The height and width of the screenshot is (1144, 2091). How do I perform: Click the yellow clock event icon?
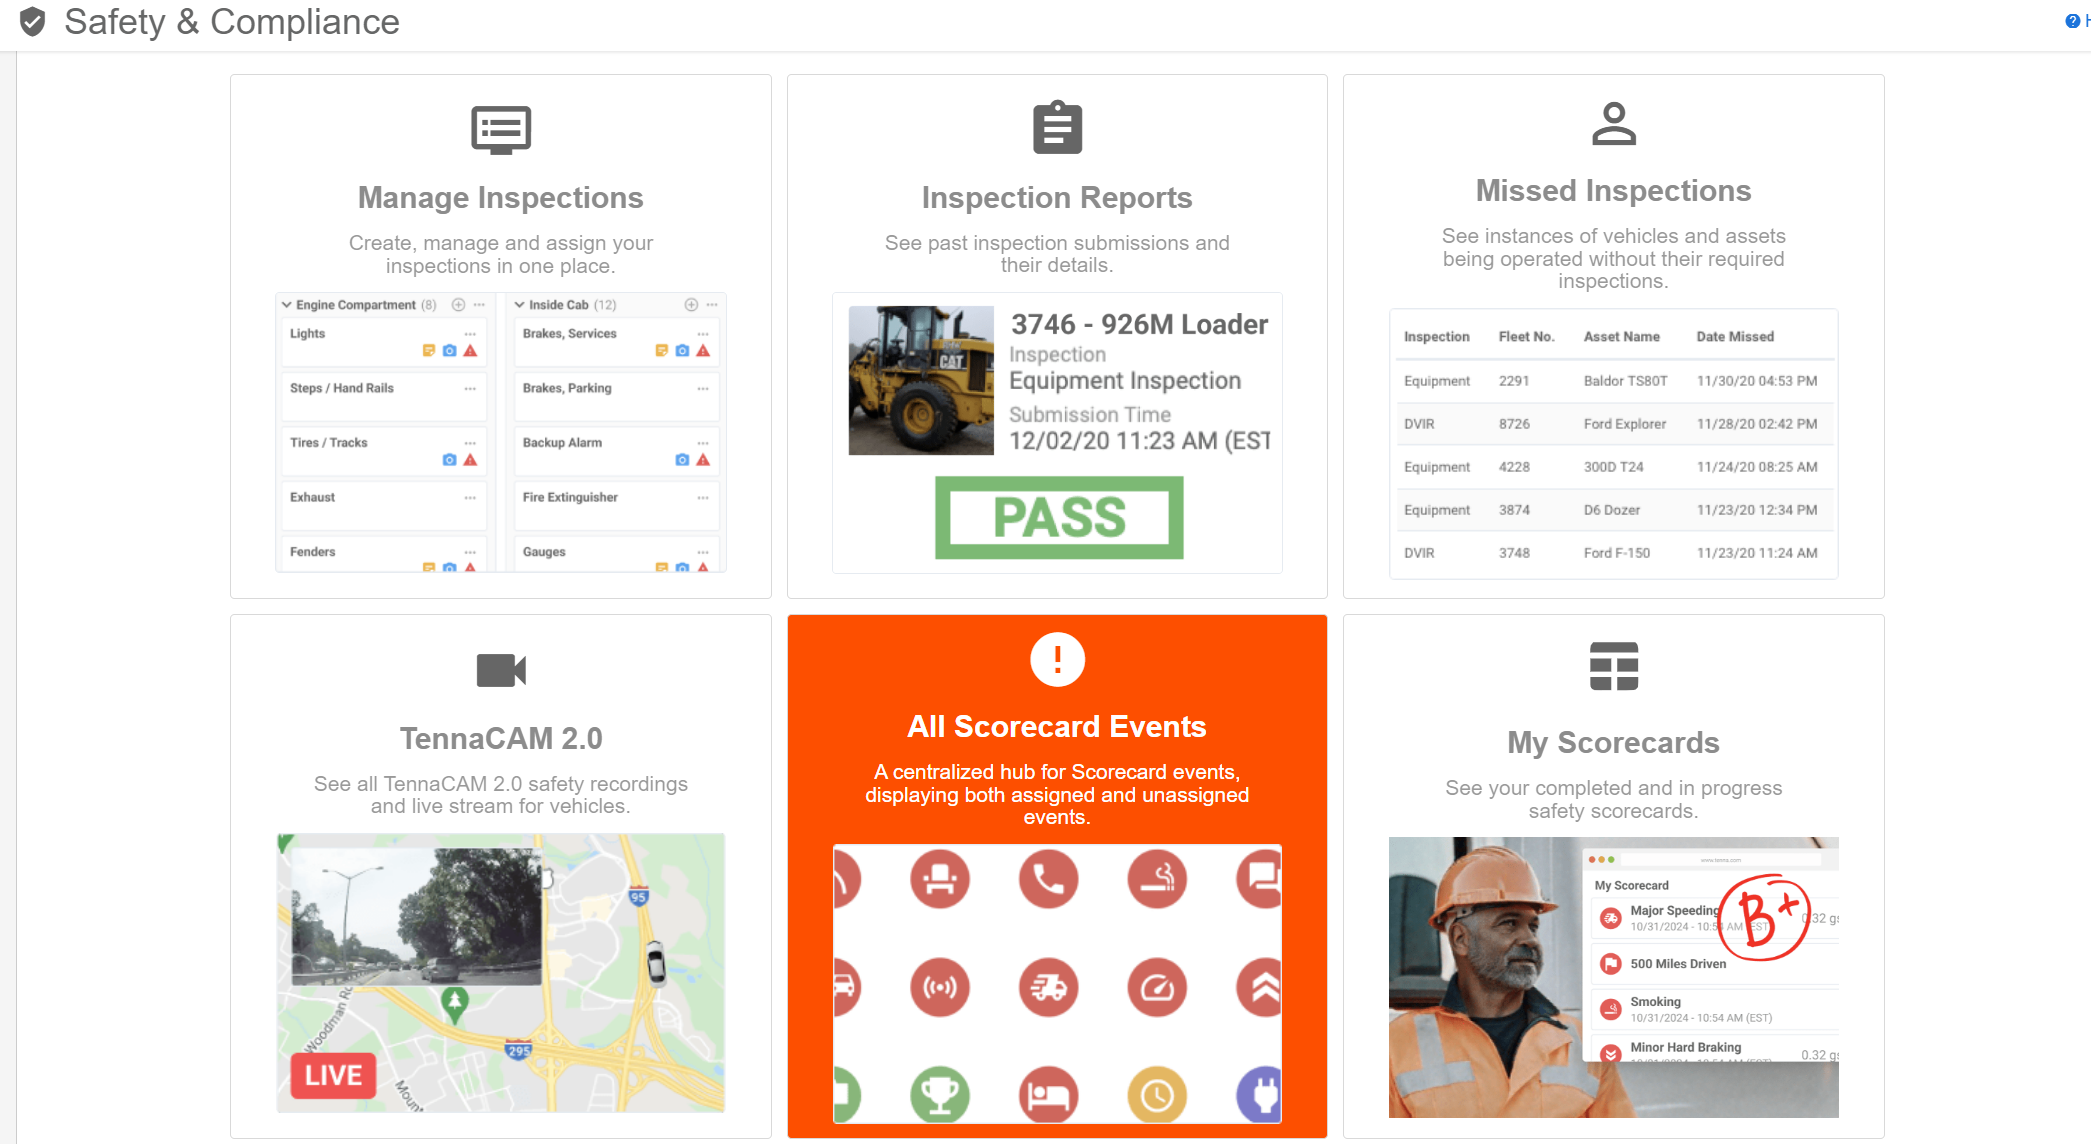point(1157,1095)
